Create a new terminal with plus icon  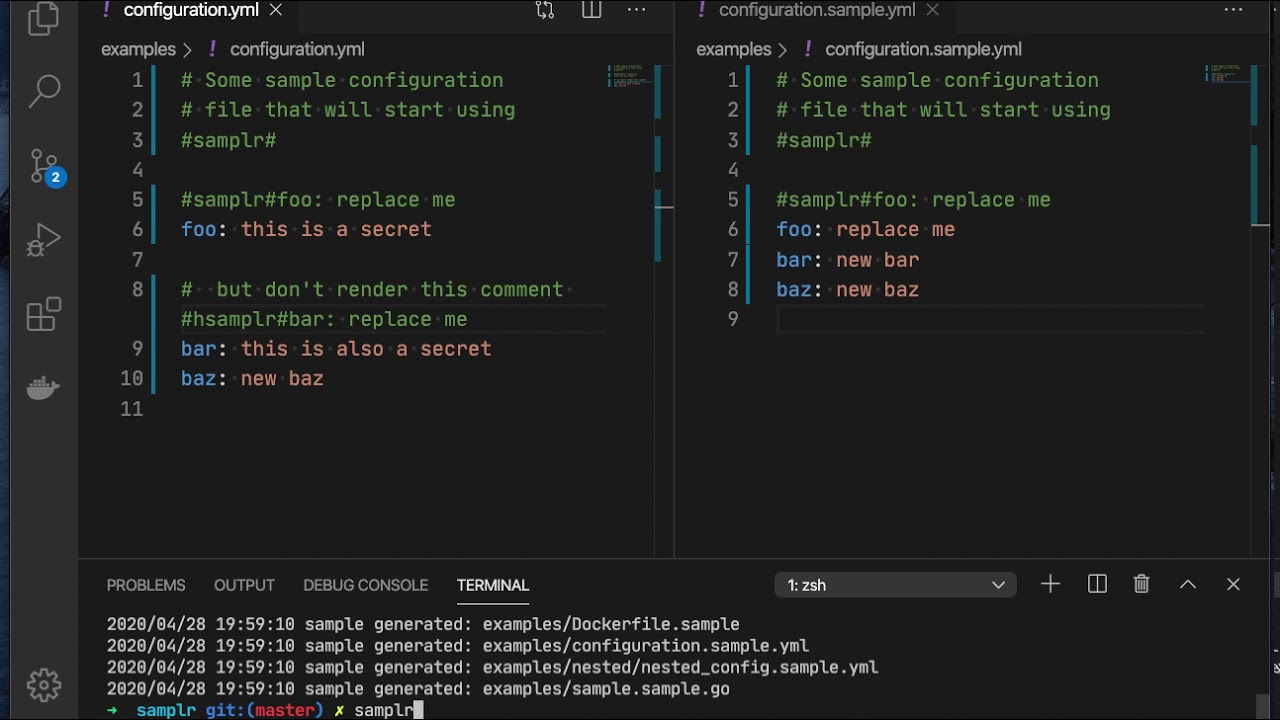pyautogui.click(x=1050, y=584)
